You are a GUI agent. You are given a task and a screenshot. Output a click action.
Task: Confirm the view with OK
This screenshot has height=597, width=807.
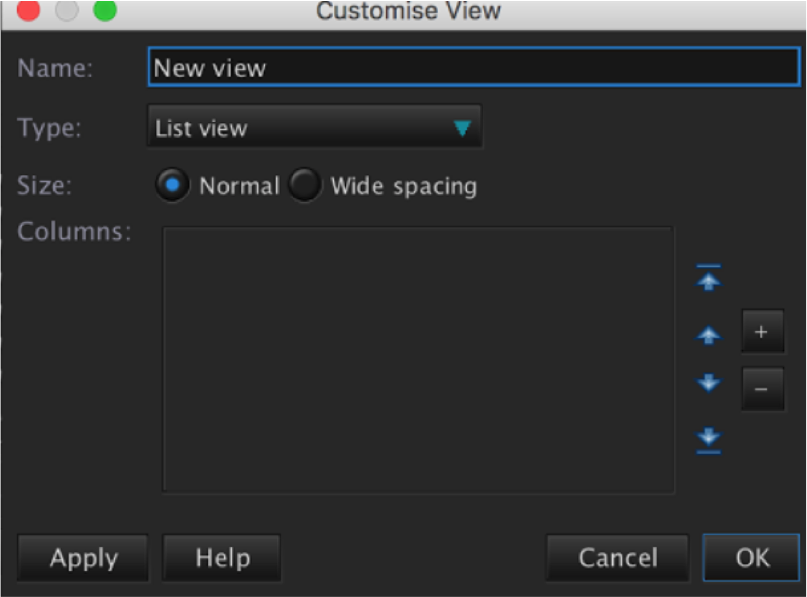pyautogui.click(x=751, y=557)
